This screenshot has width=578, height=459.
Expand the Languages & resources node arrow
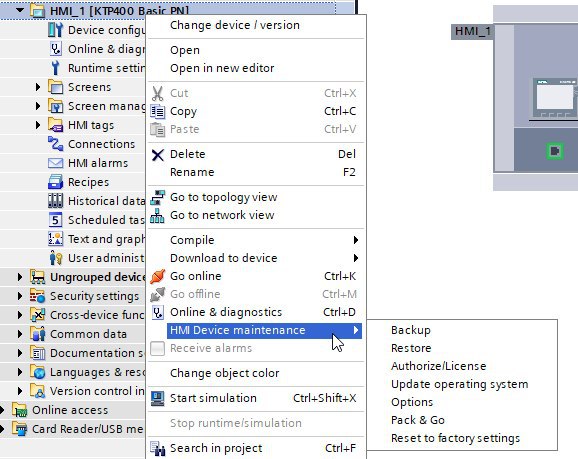(20, 372)
